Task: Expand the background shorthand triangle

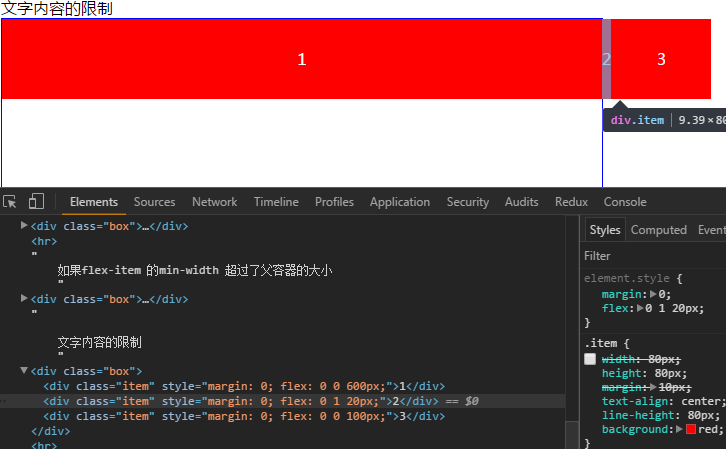Action: 679,429
